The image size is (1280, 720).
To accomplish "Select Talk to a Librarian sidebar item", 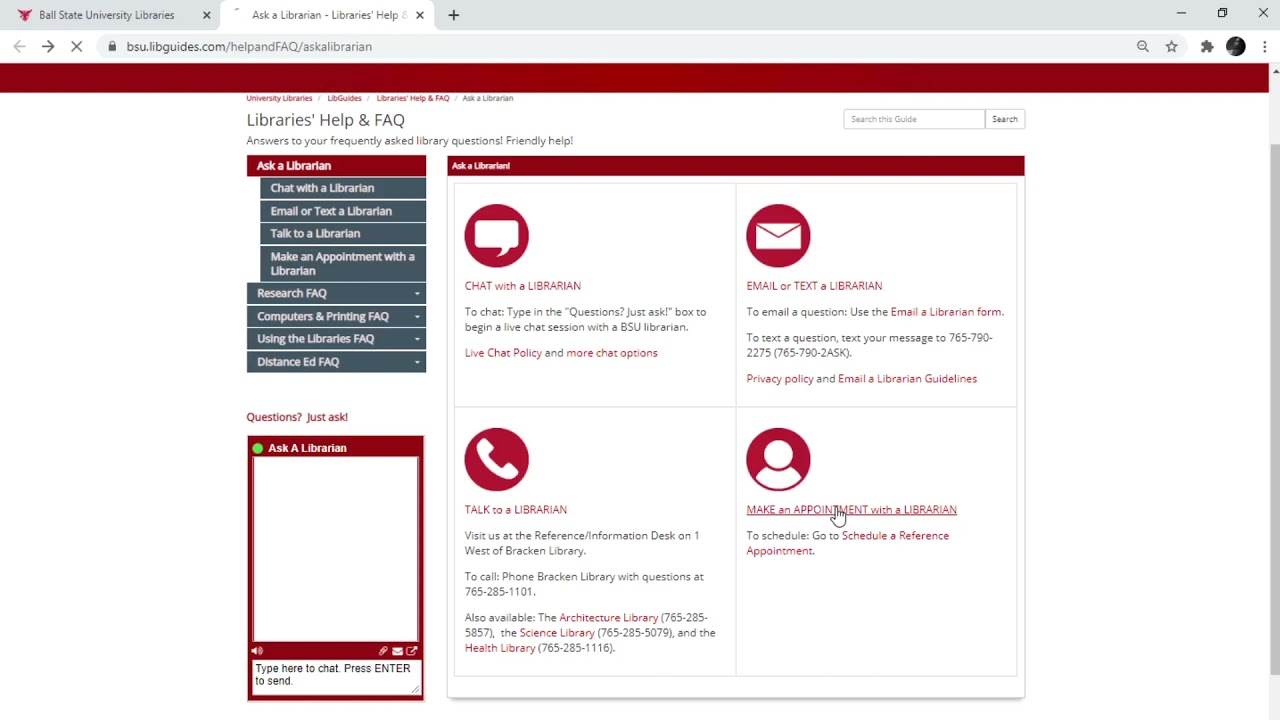I will pyautogui.click(x=343, y=233).
